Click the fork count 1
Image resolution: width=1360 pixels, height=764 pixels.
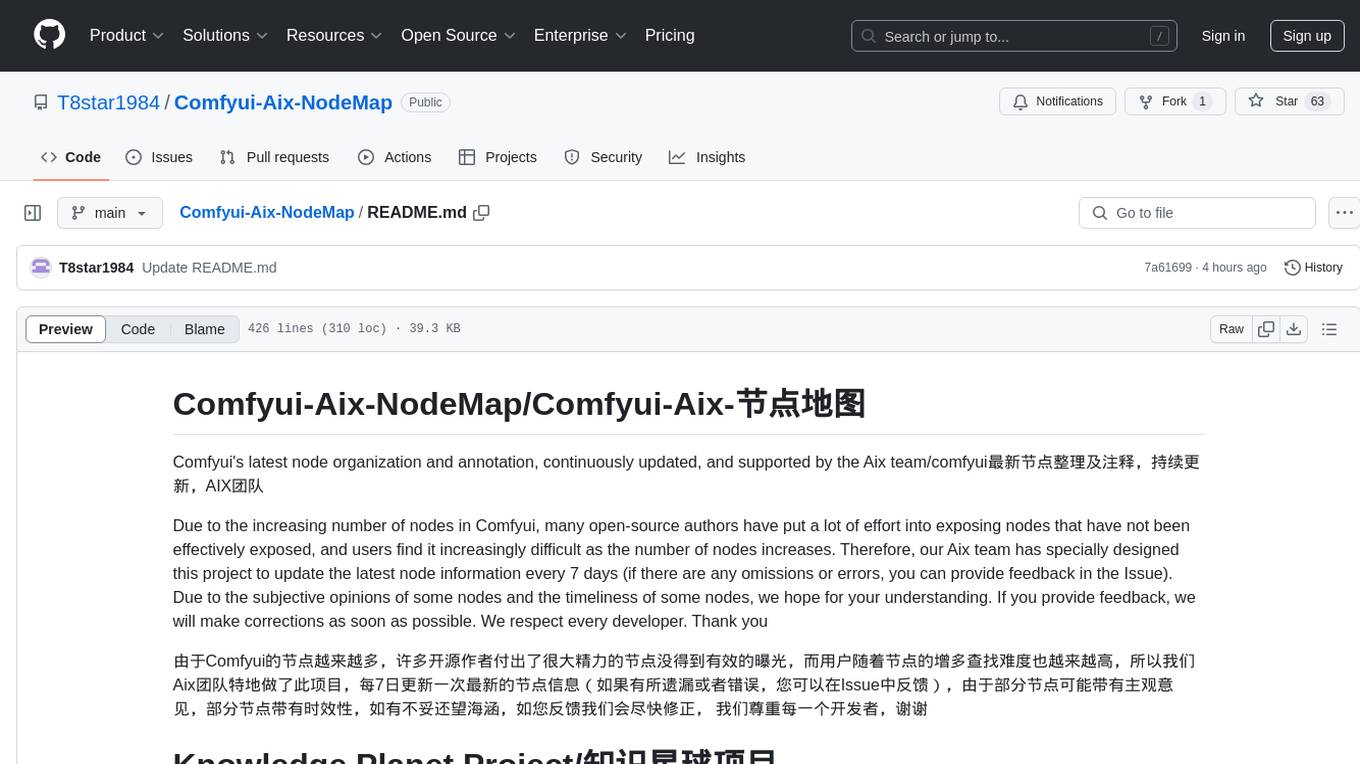click(x=1202, y=102)
